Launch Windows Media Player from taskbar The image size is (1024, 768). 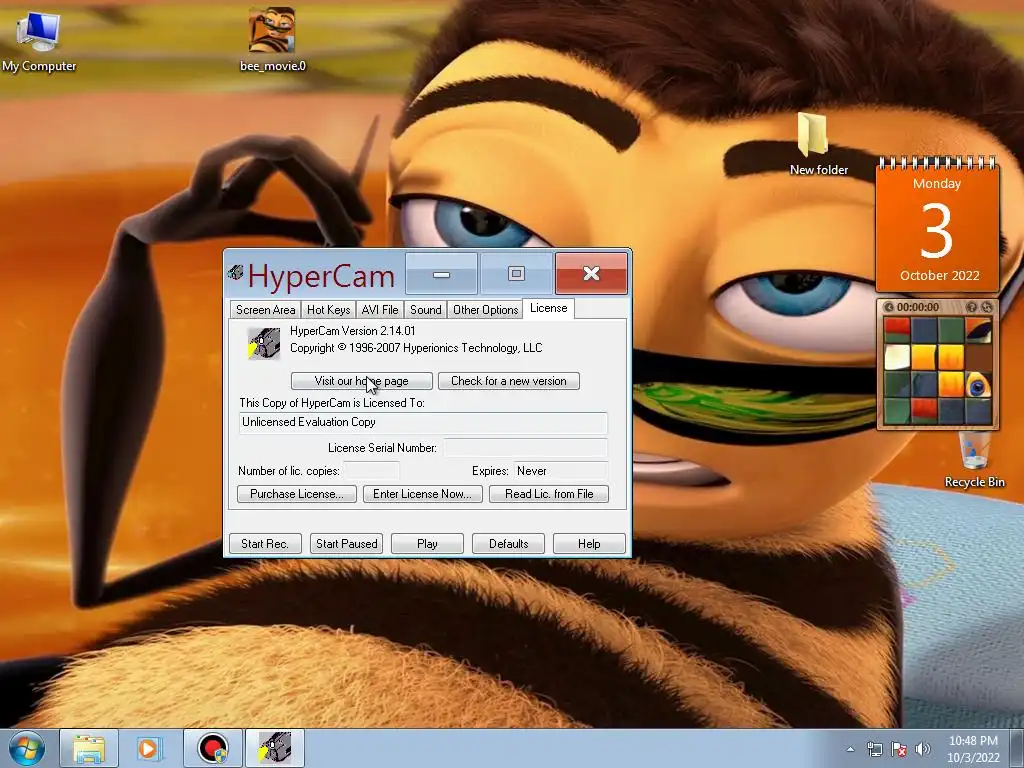coord(151,748)
